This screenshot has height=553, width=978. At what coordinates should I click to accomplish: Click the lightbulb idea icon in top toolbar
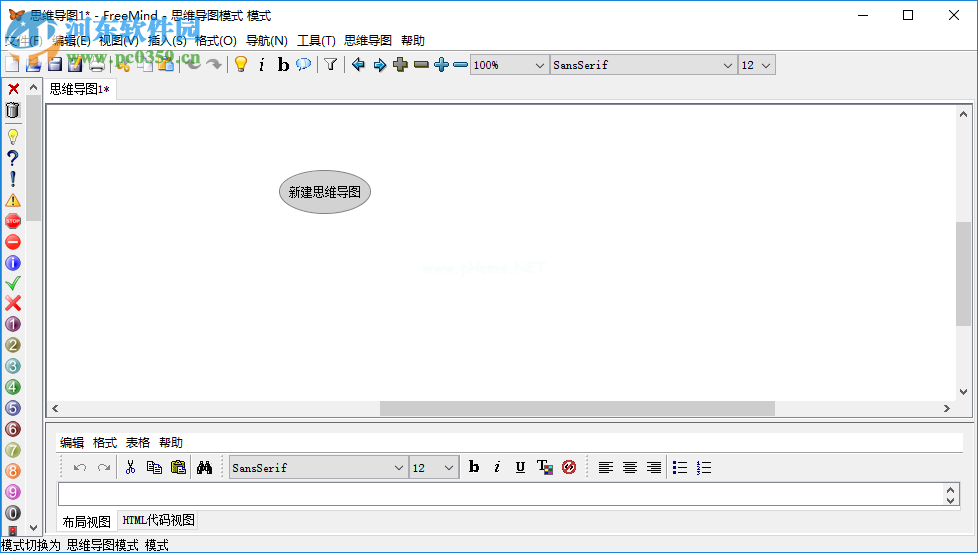coord(241,64)
